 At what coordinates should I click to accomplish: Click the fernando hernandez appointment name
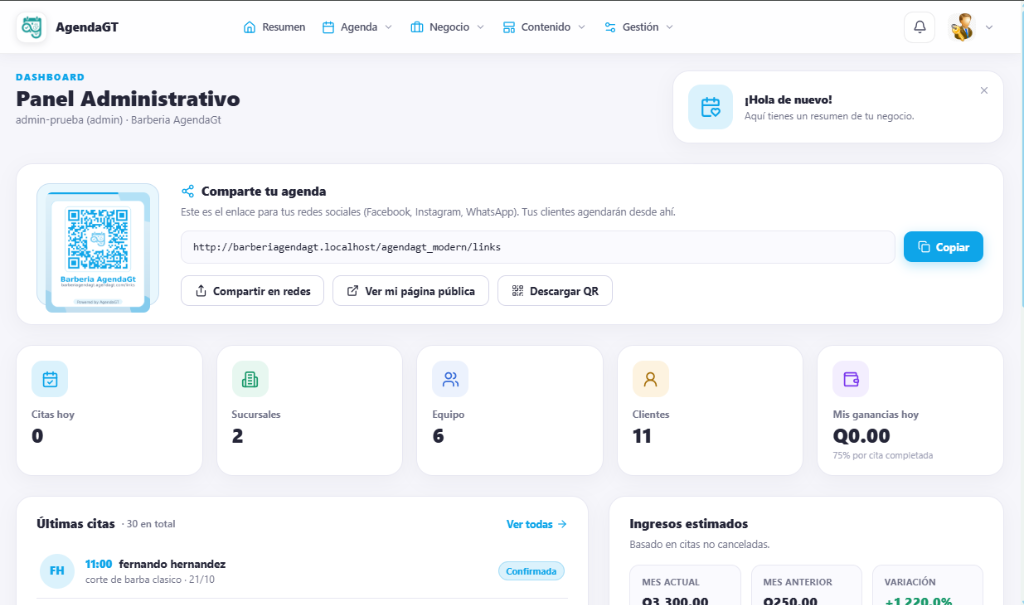point(172,564)
